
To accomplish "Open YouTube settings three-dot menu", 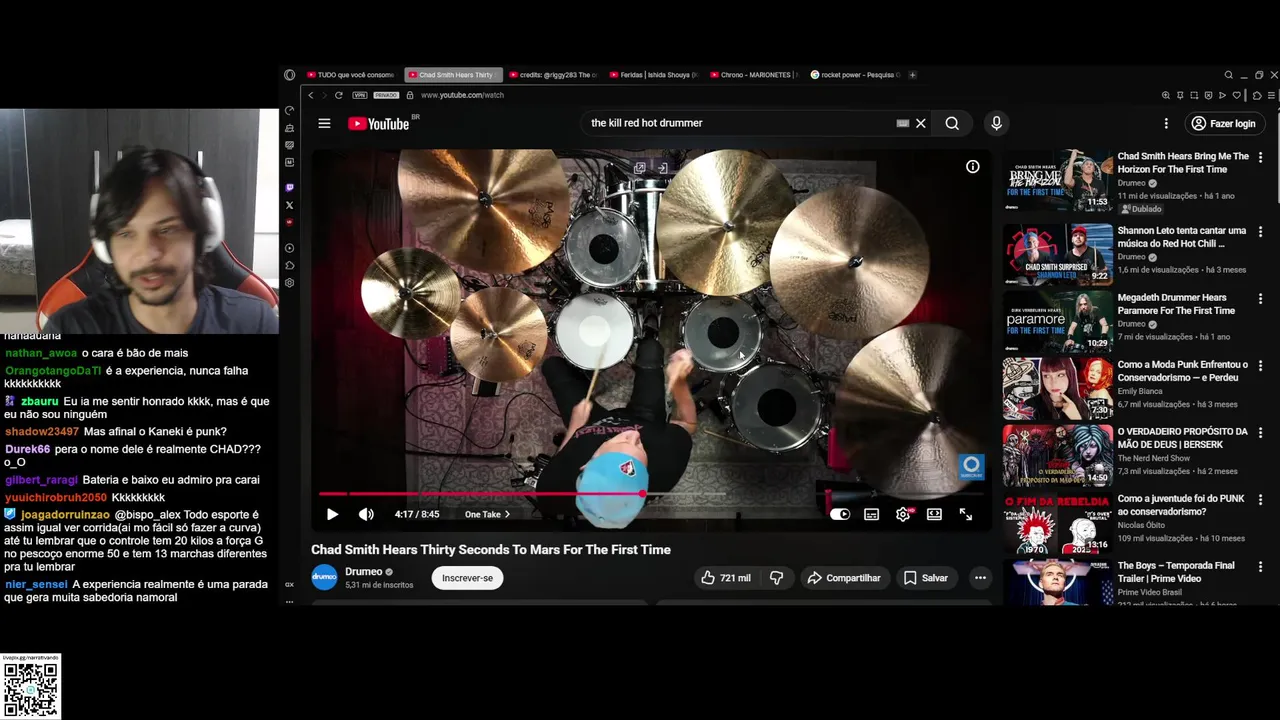I will click(x=1166, y=123).
